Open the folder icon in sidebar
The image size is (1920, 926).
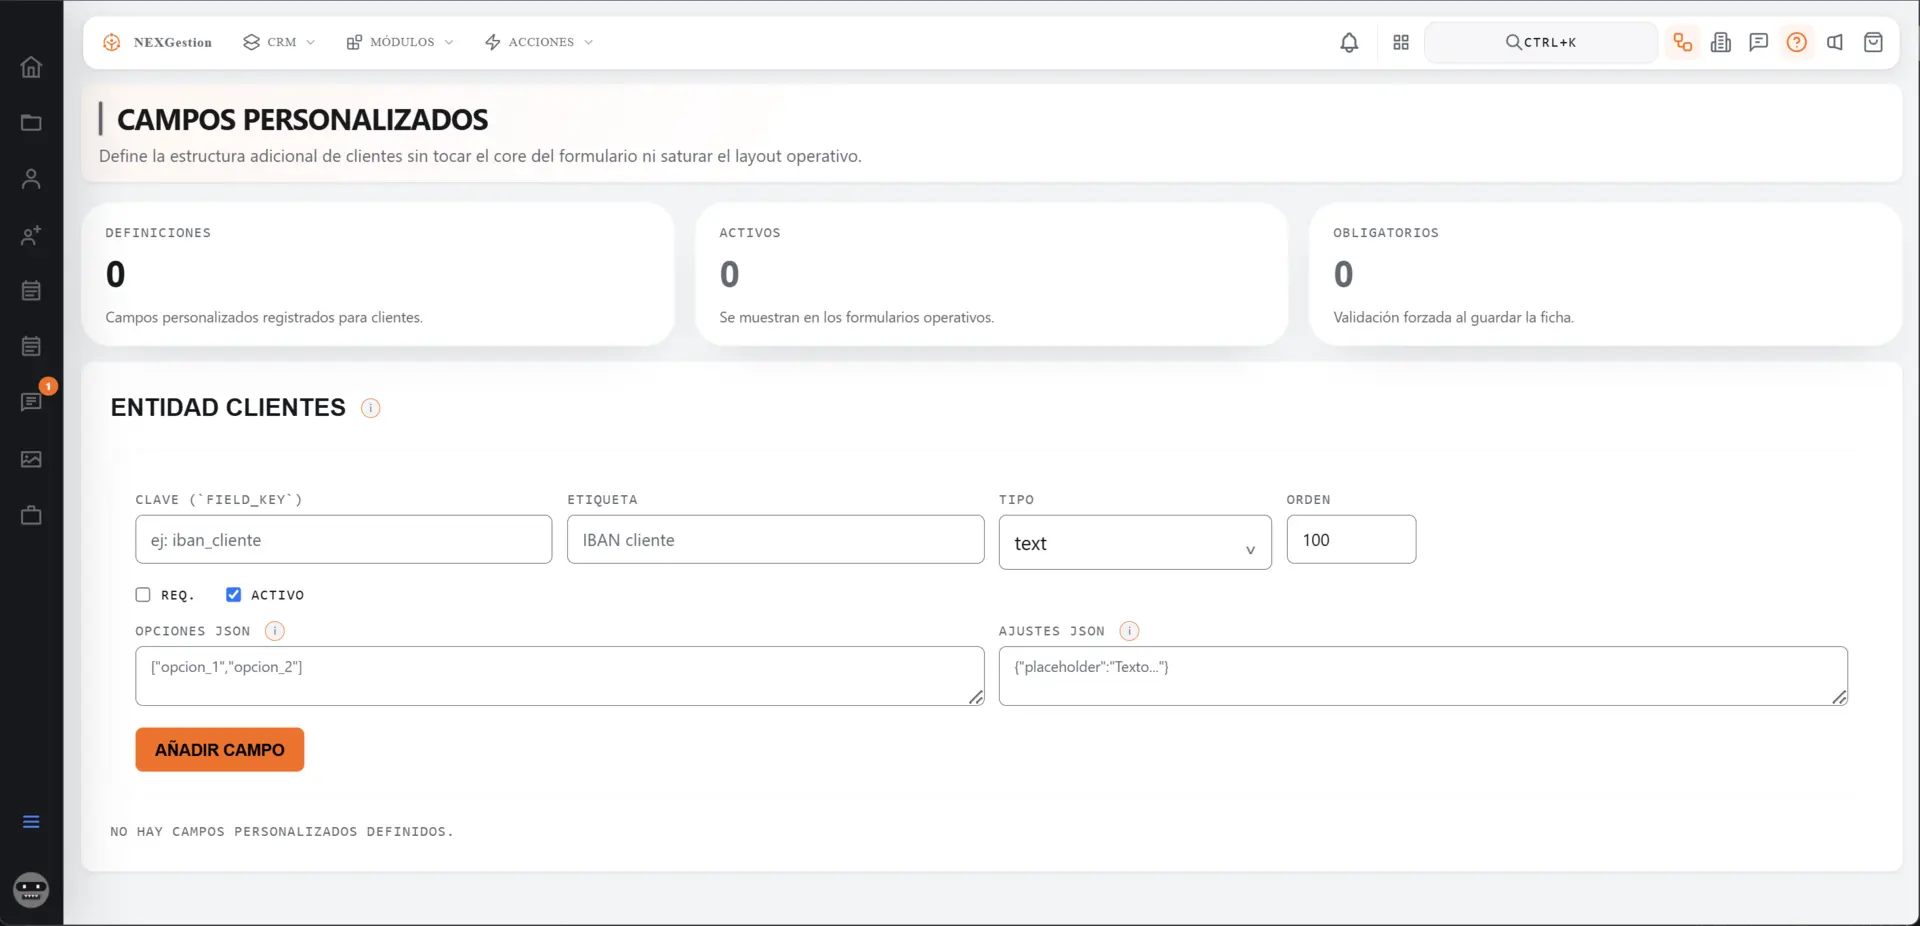31,123
